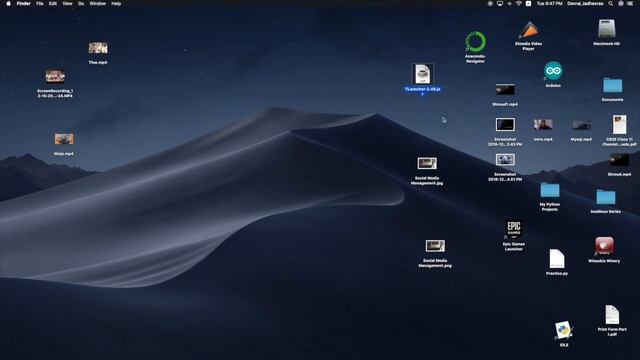Open the Apple menu

point(8,4)
